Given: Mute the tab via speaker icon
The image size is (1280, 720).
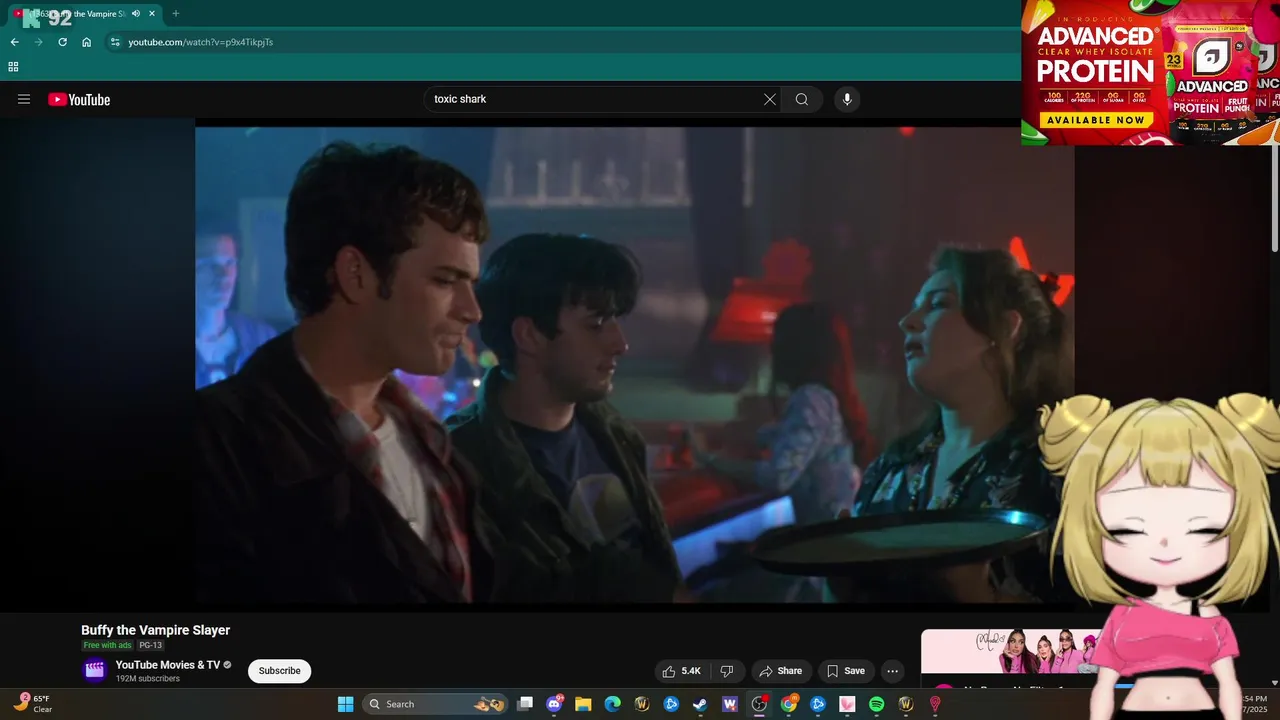Looking at the screenshot, I should point(136,14).
